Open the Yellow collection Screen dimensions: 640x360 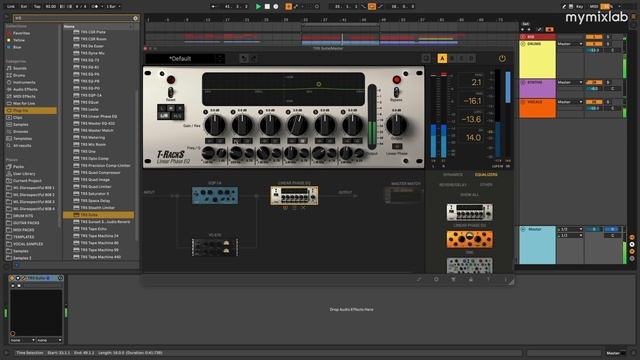19,40
